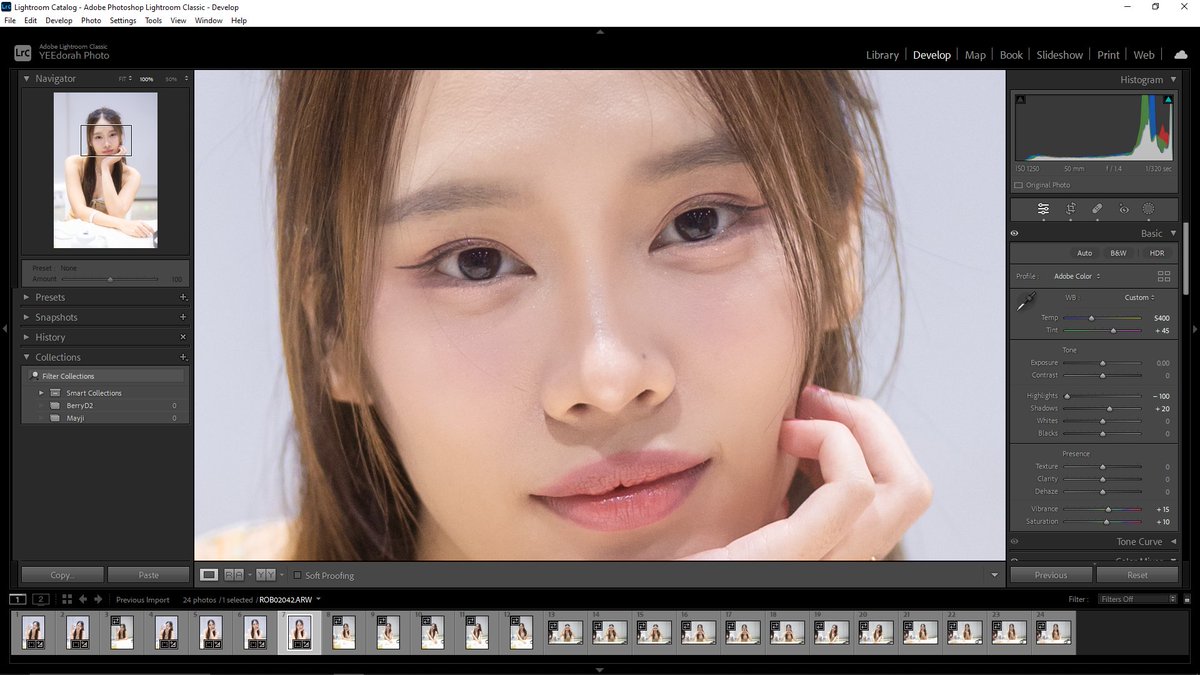Select the Edit sliders tool icon

[1043, 209]
